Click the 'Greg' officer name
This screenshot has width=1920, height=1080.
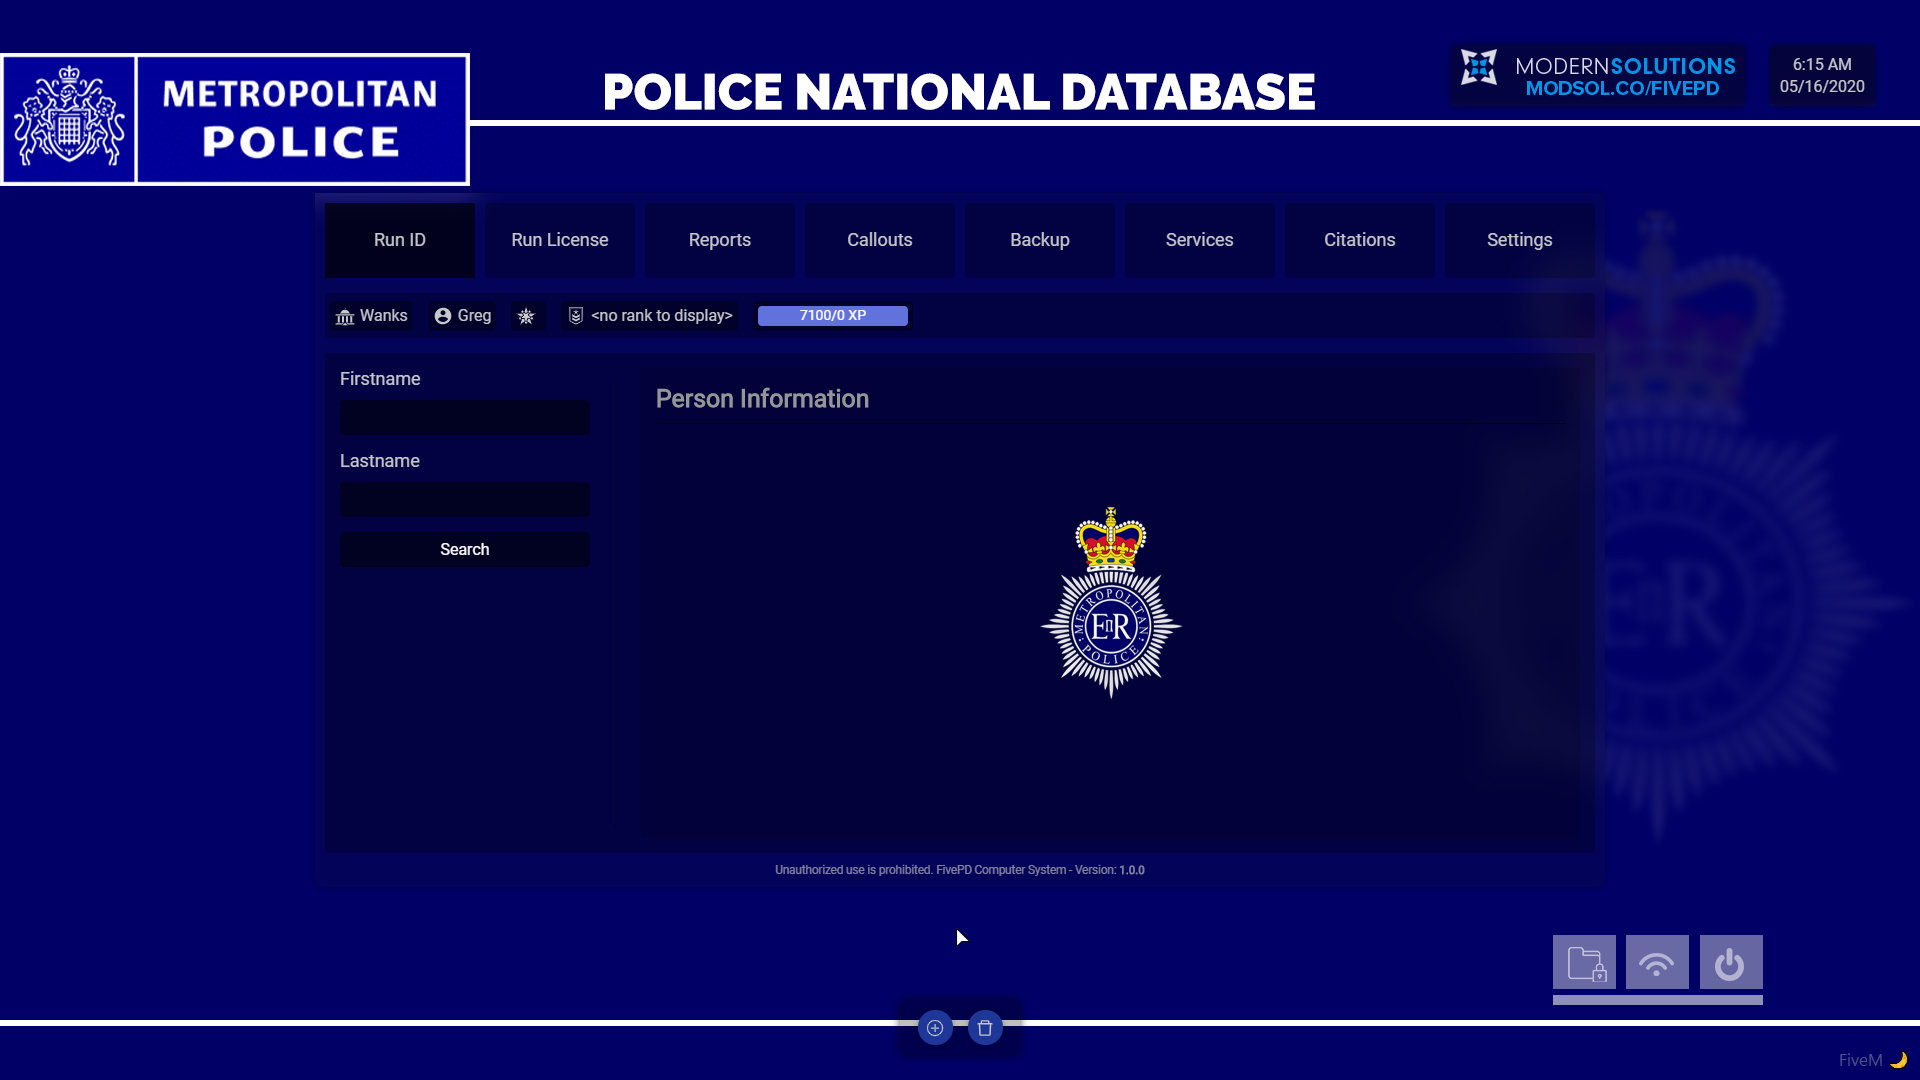pos(474,316)
